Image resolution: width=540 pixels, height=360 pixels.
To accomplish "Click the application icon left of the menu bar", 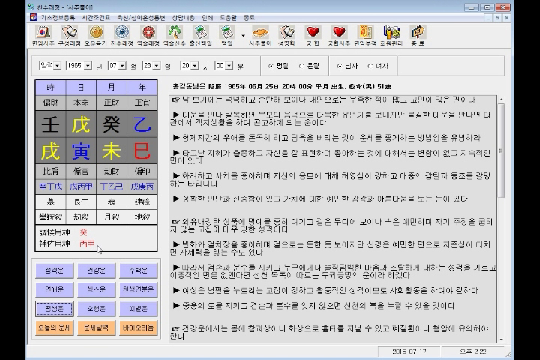I will tap(33, 17).
